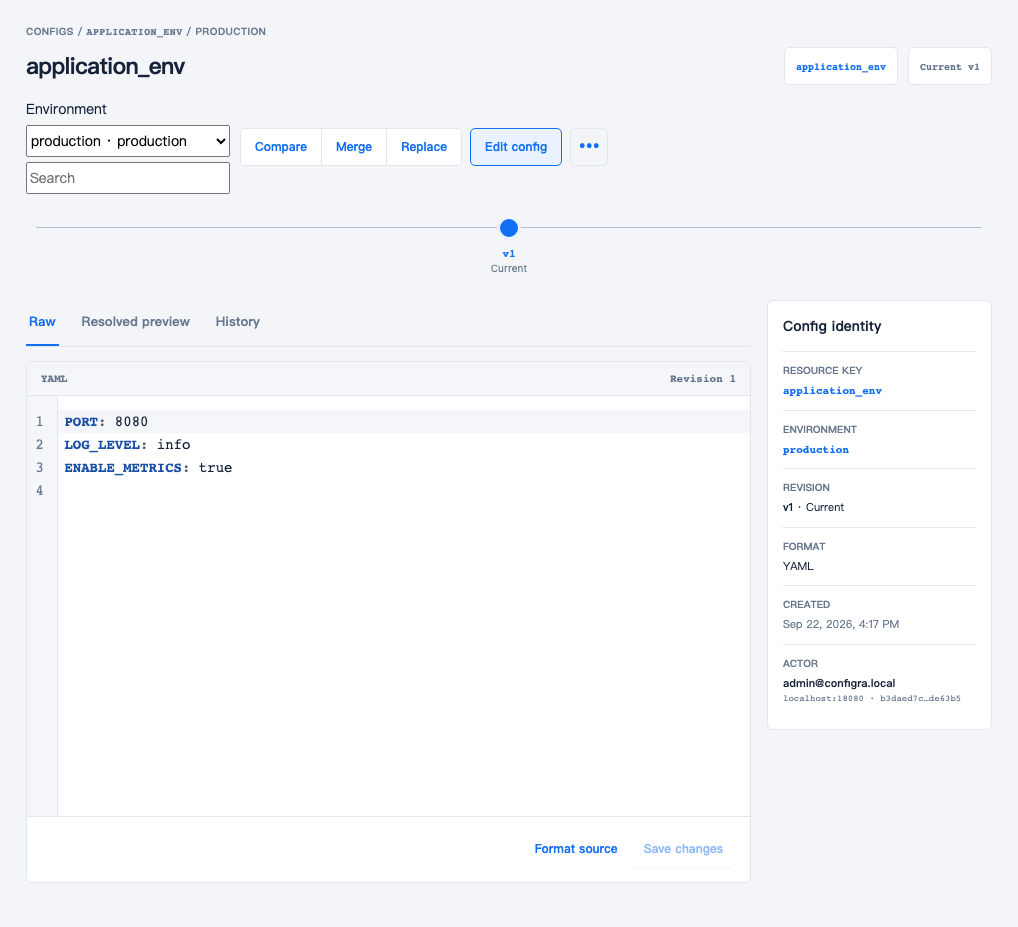Place cursor on the PORT: 8080 line
This screenshot has width=1018, height=927.
404,422
